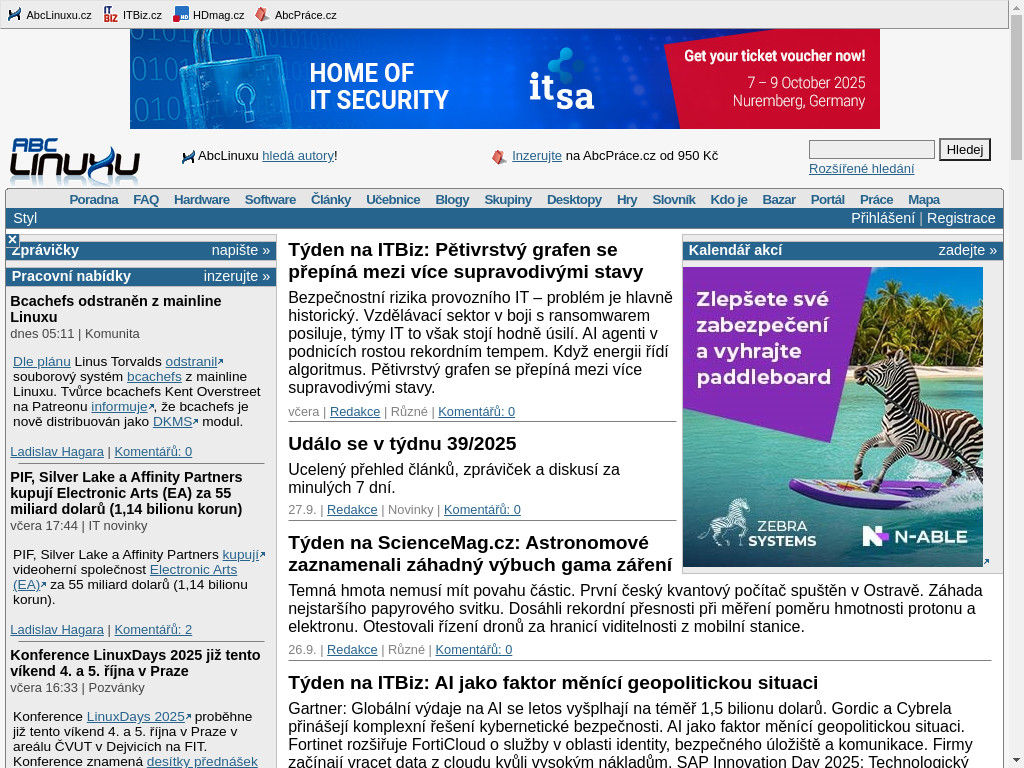
Task: Click the 'Inzerujte' link for AbcPráce.cz
Action: (536, 155)
